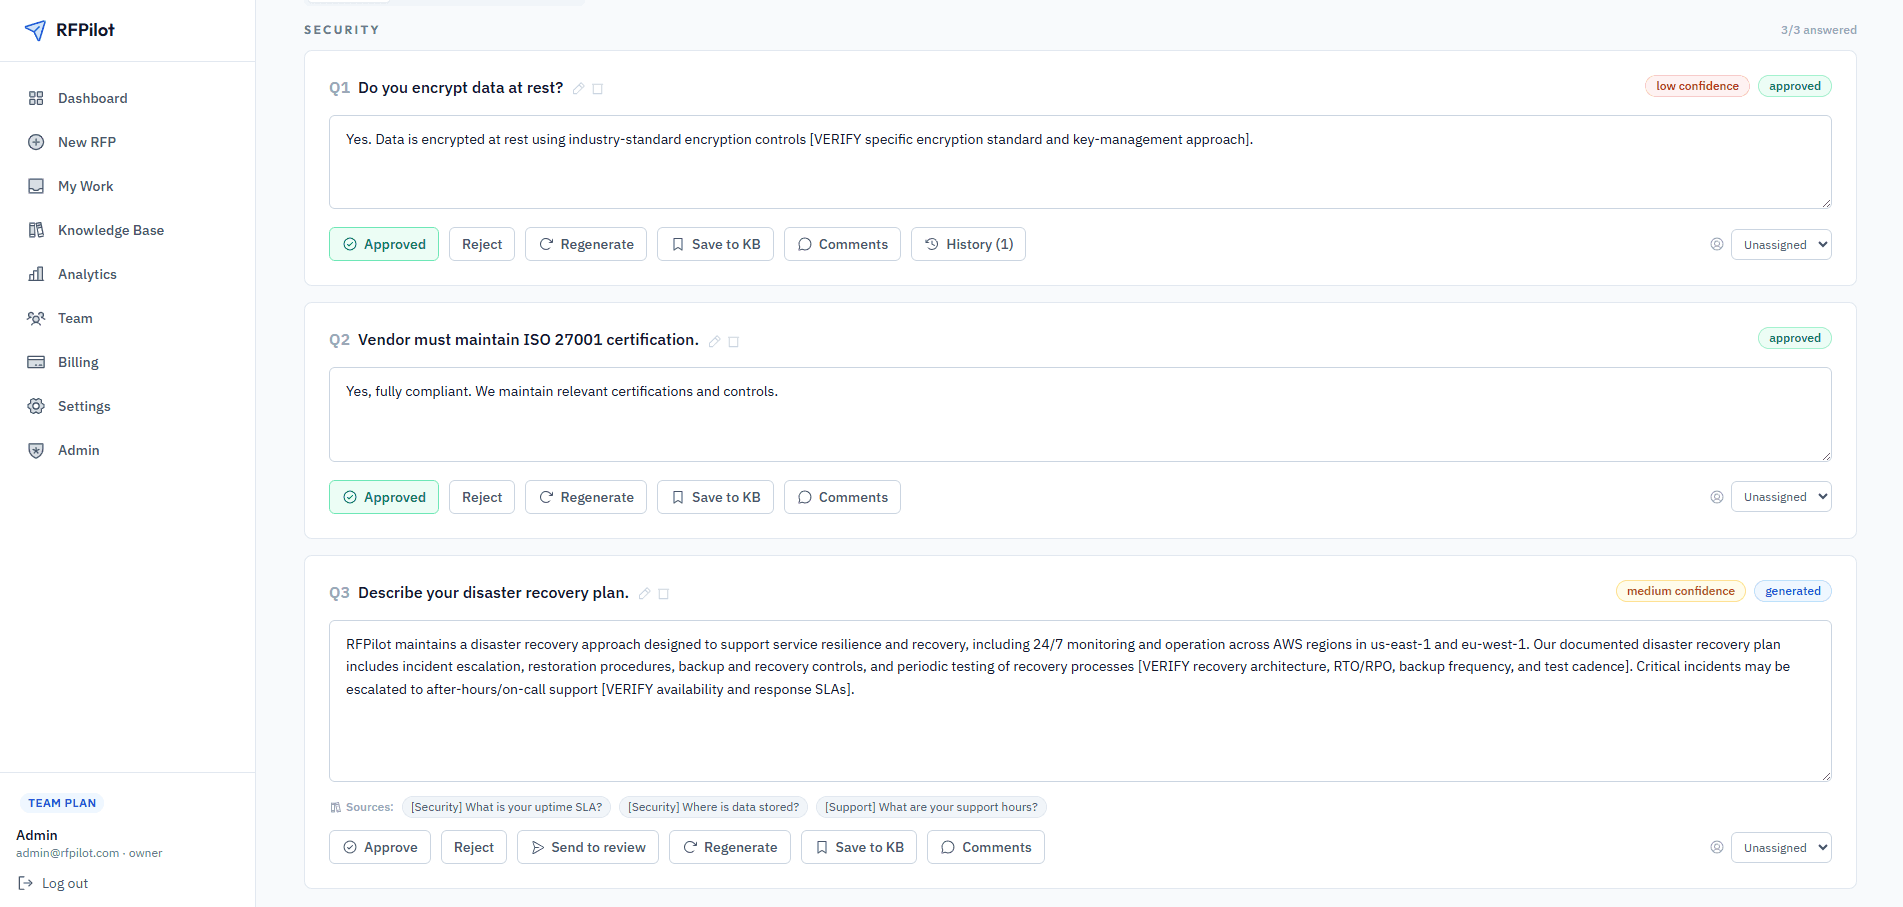Image resolution: width=1903 pixels, height=907 pixels.
Task: Click the approved status badge on Q1
Action: (x=1795, y=86)
